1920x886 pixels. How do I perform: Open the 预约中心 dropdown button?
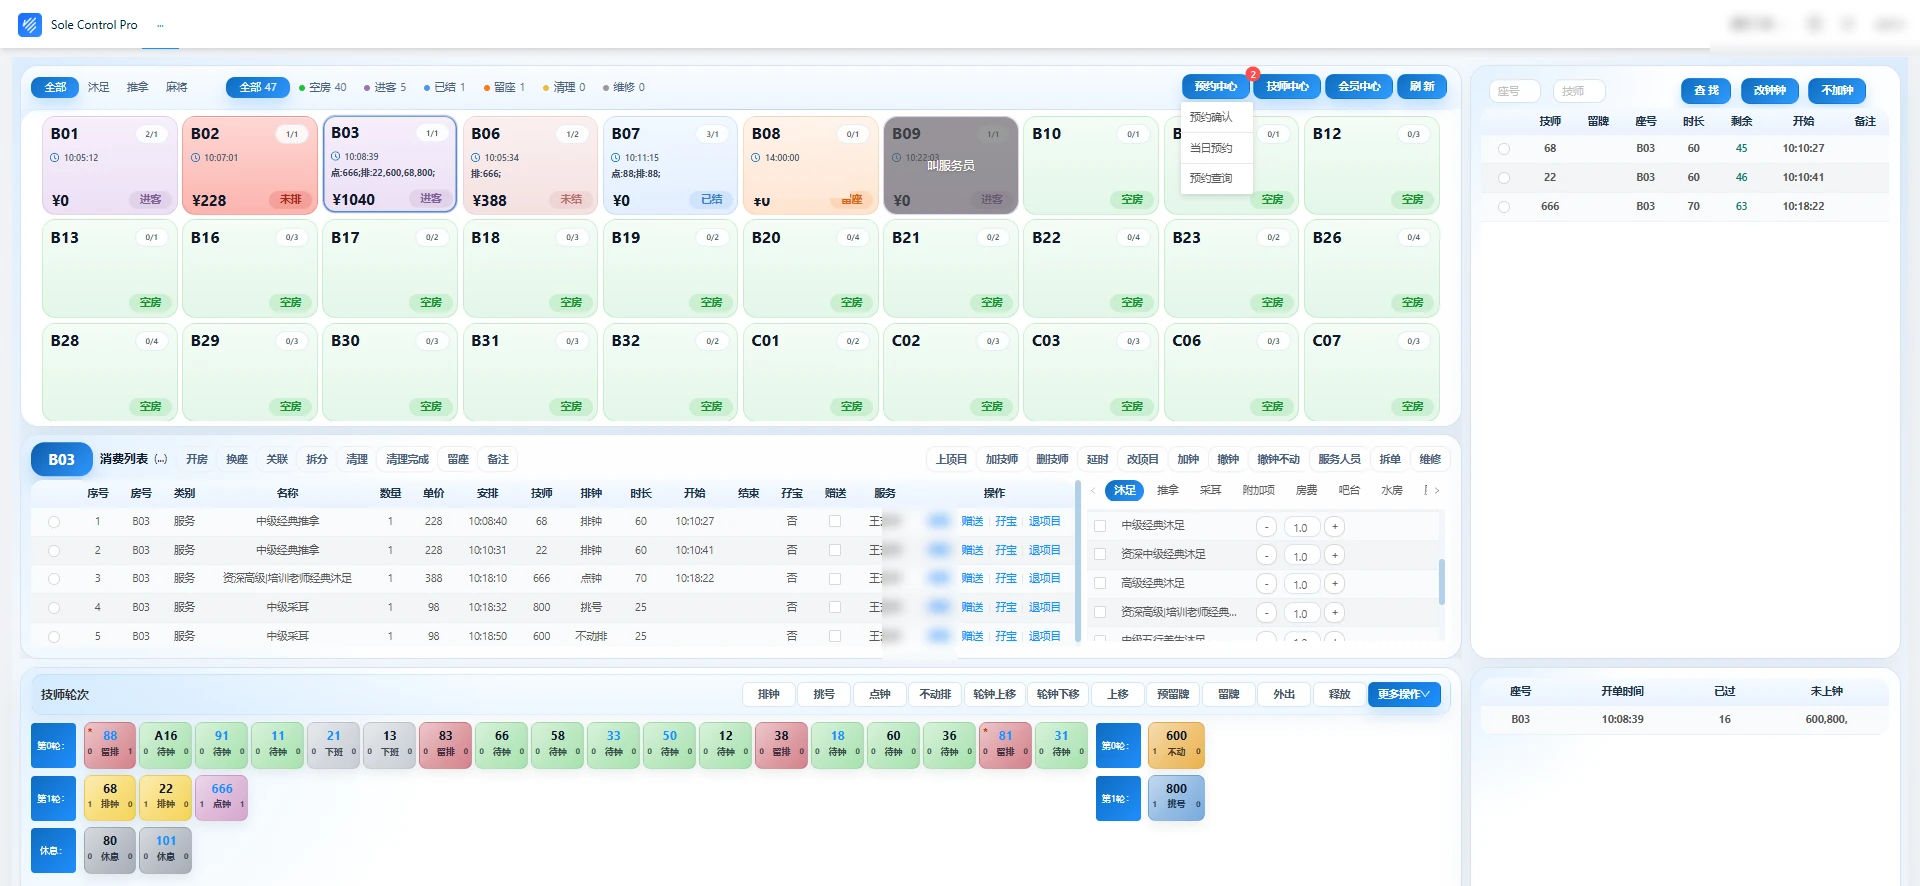click(1215, 87)
